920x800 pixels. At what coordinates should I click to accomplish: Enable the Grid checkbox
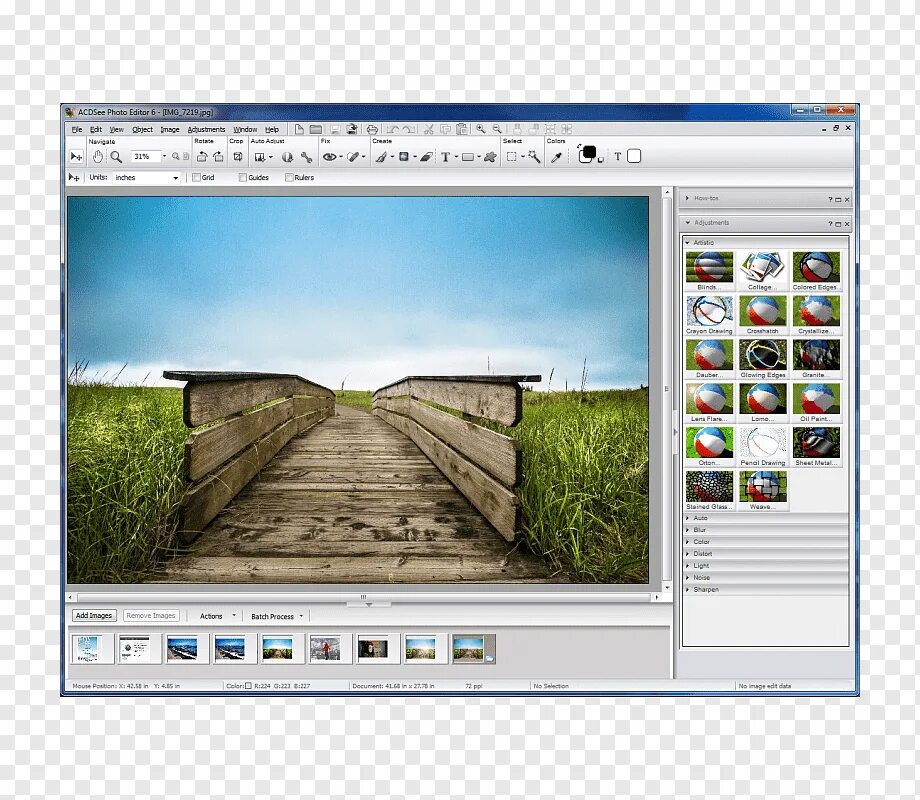click(197, 177)
